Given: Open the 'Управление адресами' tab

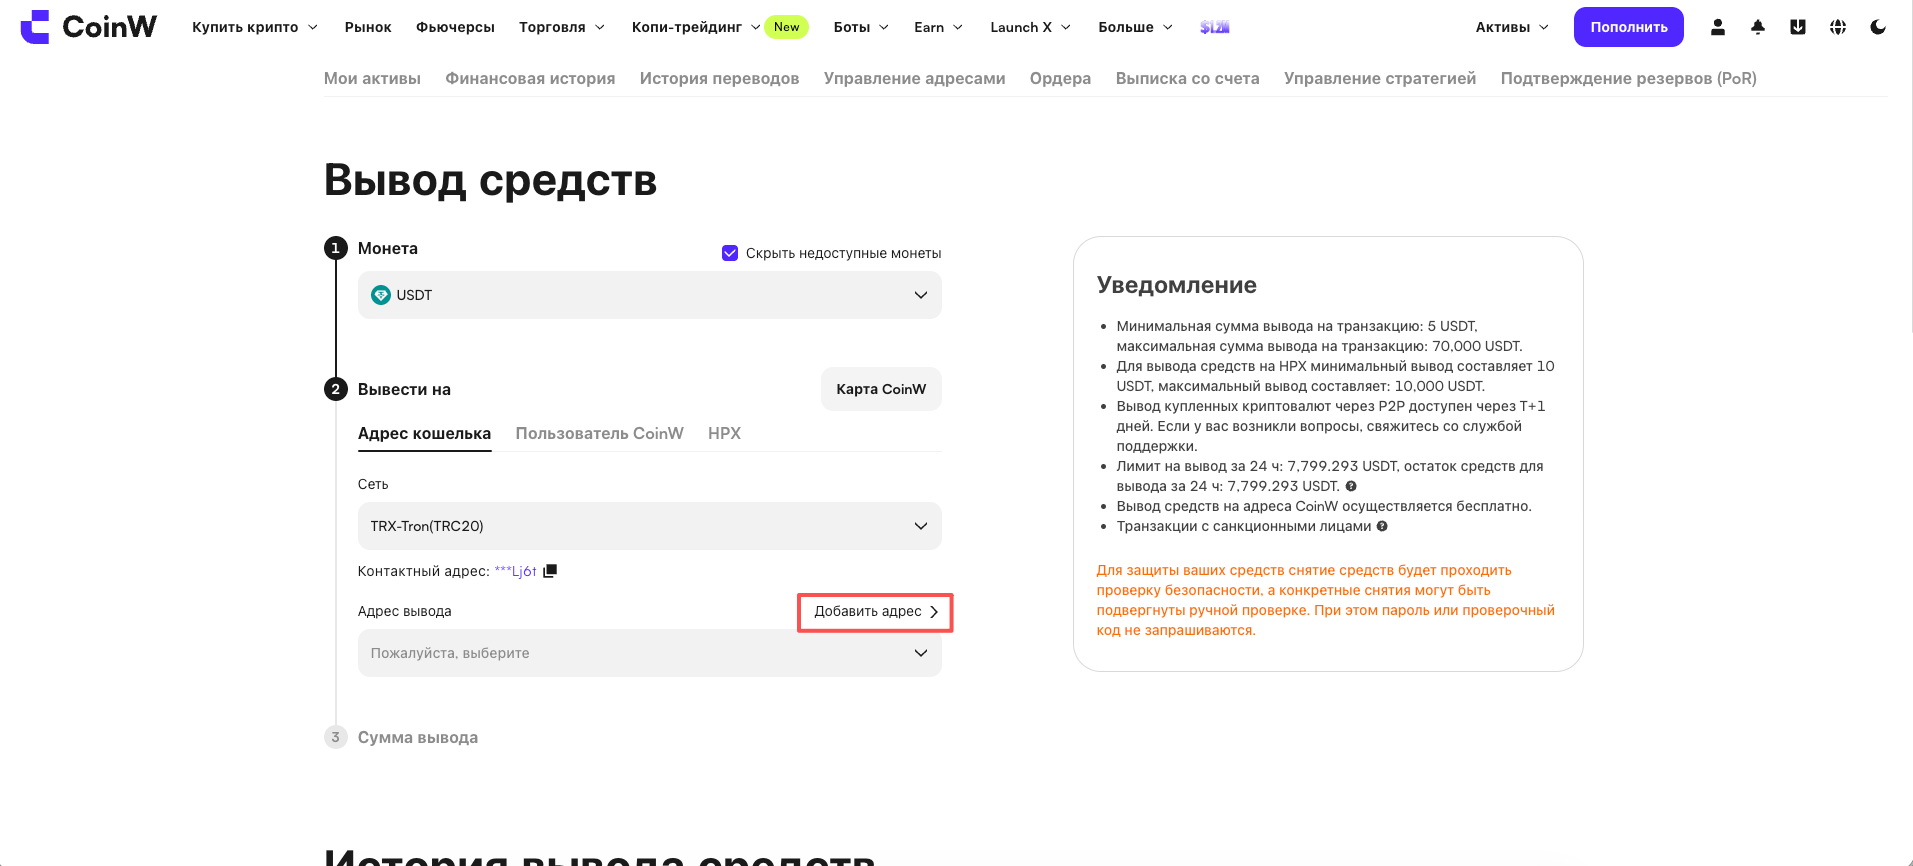Looking at the screenshot, I should (915, 78).
